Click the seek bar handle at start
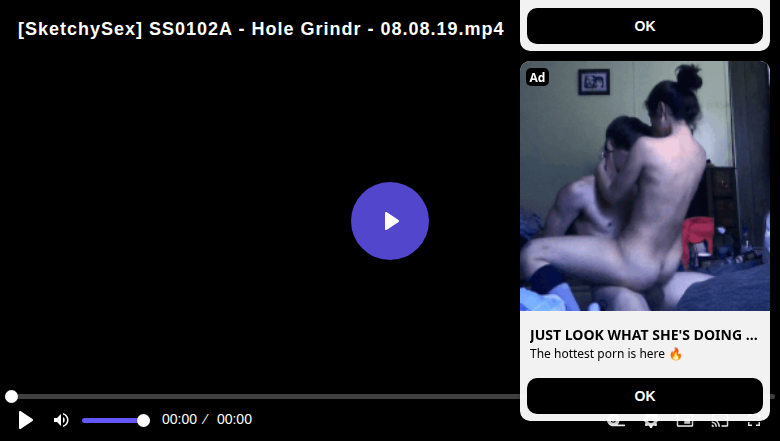This screenshot has height=441, width=780. (11, 397)
